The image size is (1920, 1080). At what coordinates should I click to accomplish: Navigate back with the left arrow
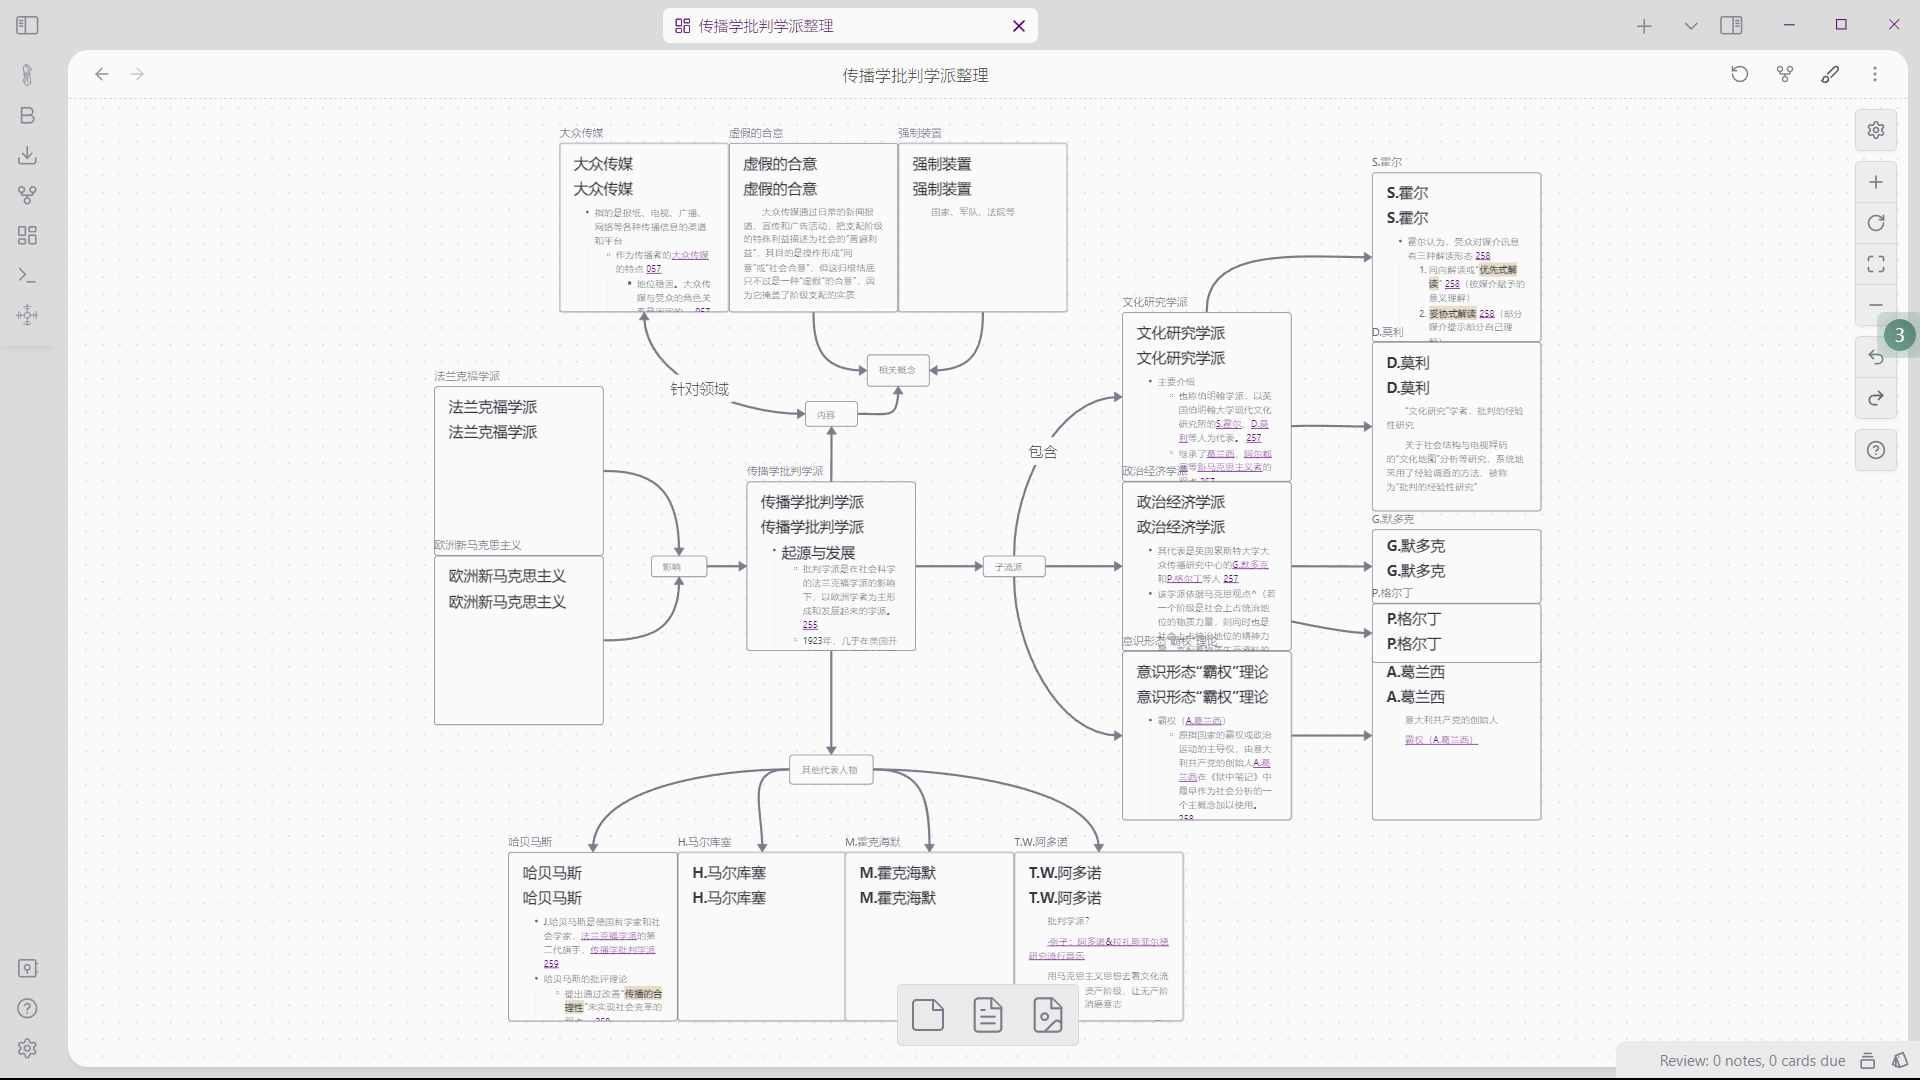coord(102,74)
